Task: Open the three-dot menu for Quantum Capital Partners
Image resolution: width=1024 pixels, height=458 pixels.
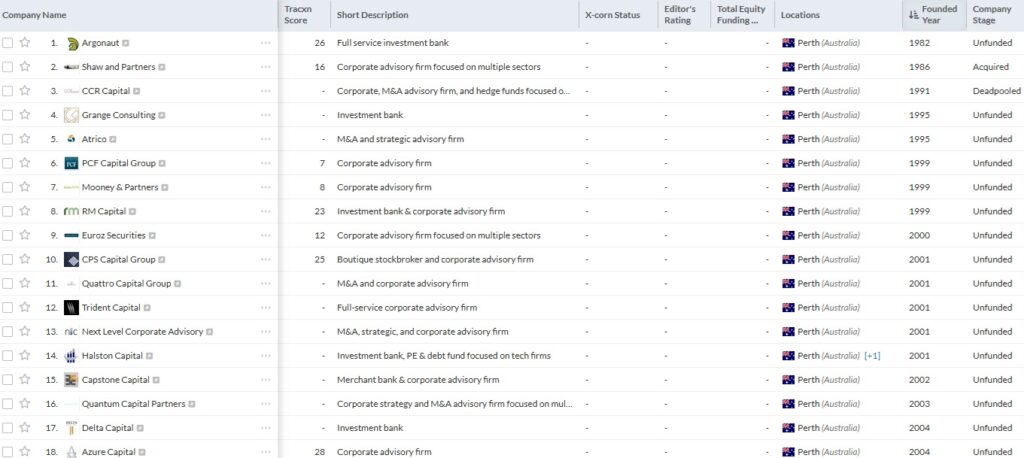Action: (265, 404)
